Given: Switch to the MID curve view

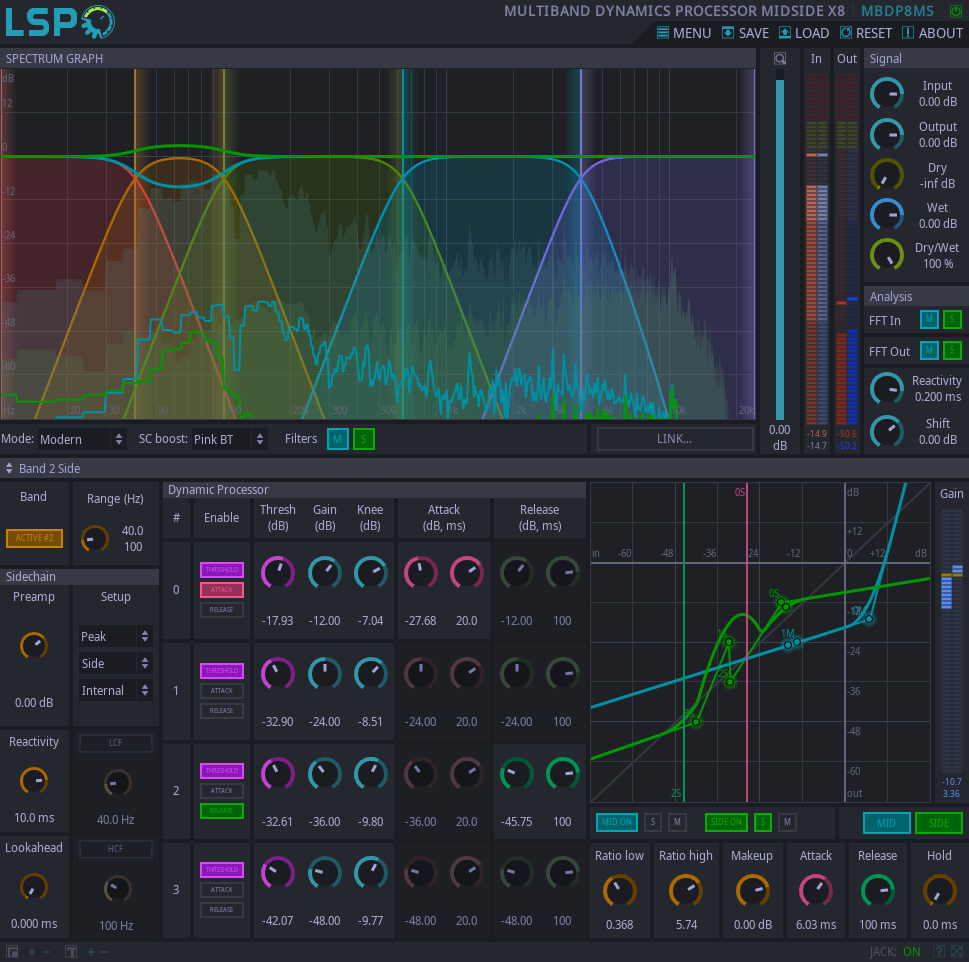Looking at the screenshot, I should 886,823.
